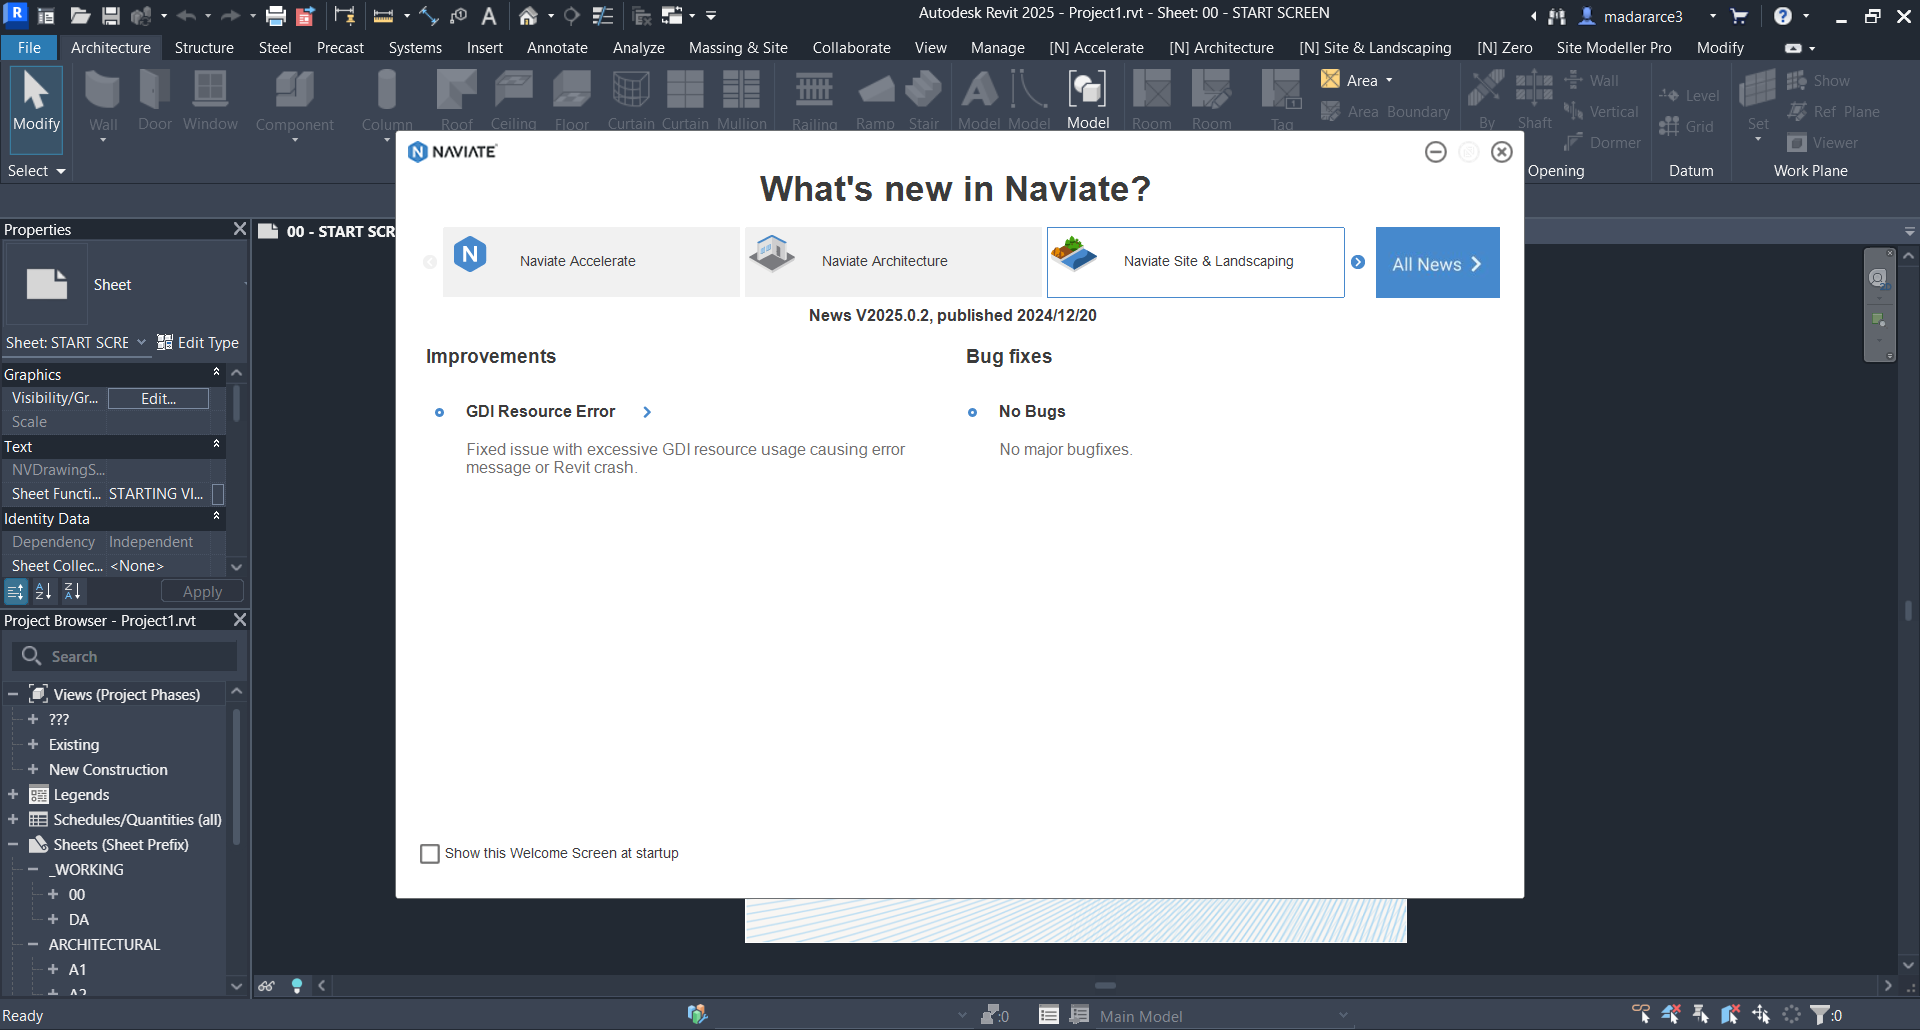Click the Edit button for Visibility/Graphics
This screenshot has width=1920, height=1030.
click(x=158, y=398)
